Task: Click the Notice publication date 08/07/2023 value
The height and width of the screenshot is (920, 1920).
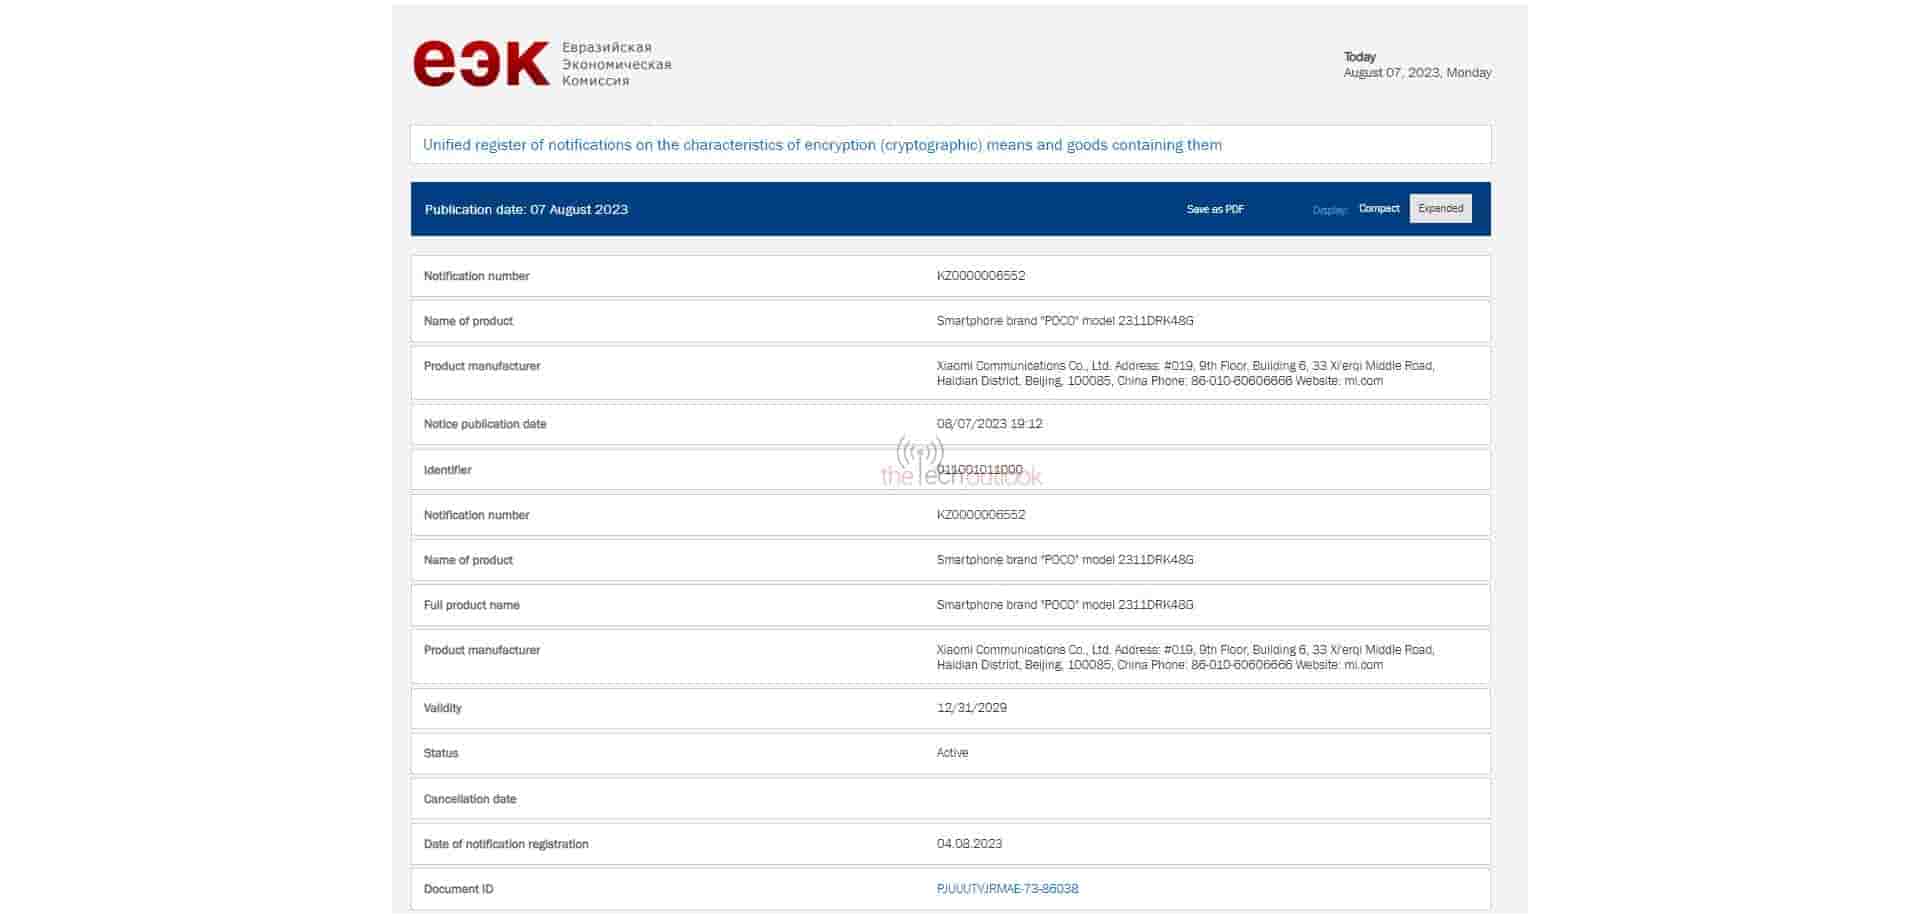Action: [988, 424]
